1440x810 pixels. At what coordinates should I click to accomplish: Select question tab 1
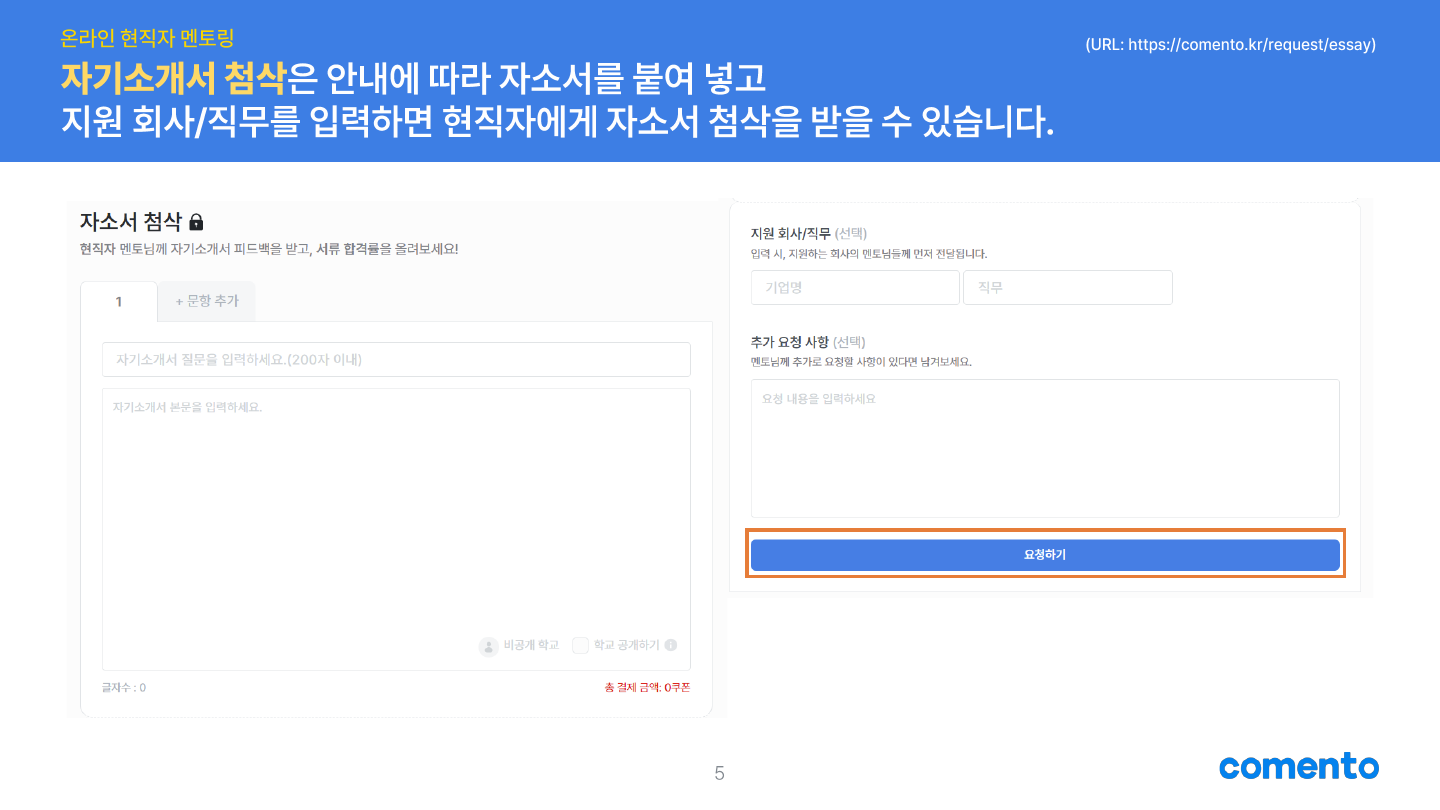(119, 301)
